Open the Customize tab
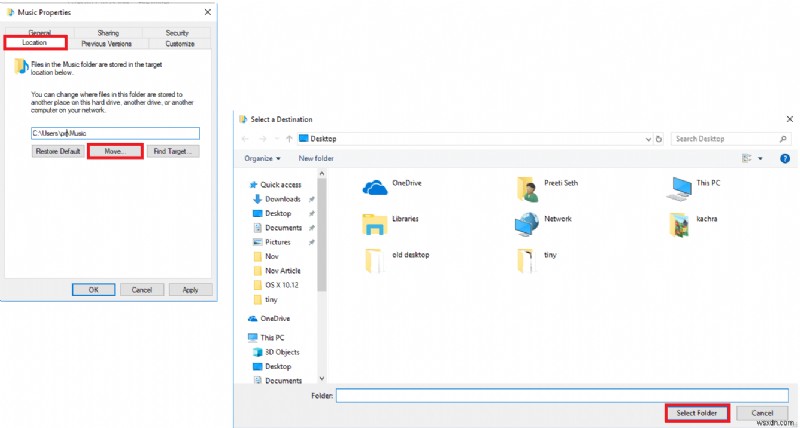 [x=180, y=44]
